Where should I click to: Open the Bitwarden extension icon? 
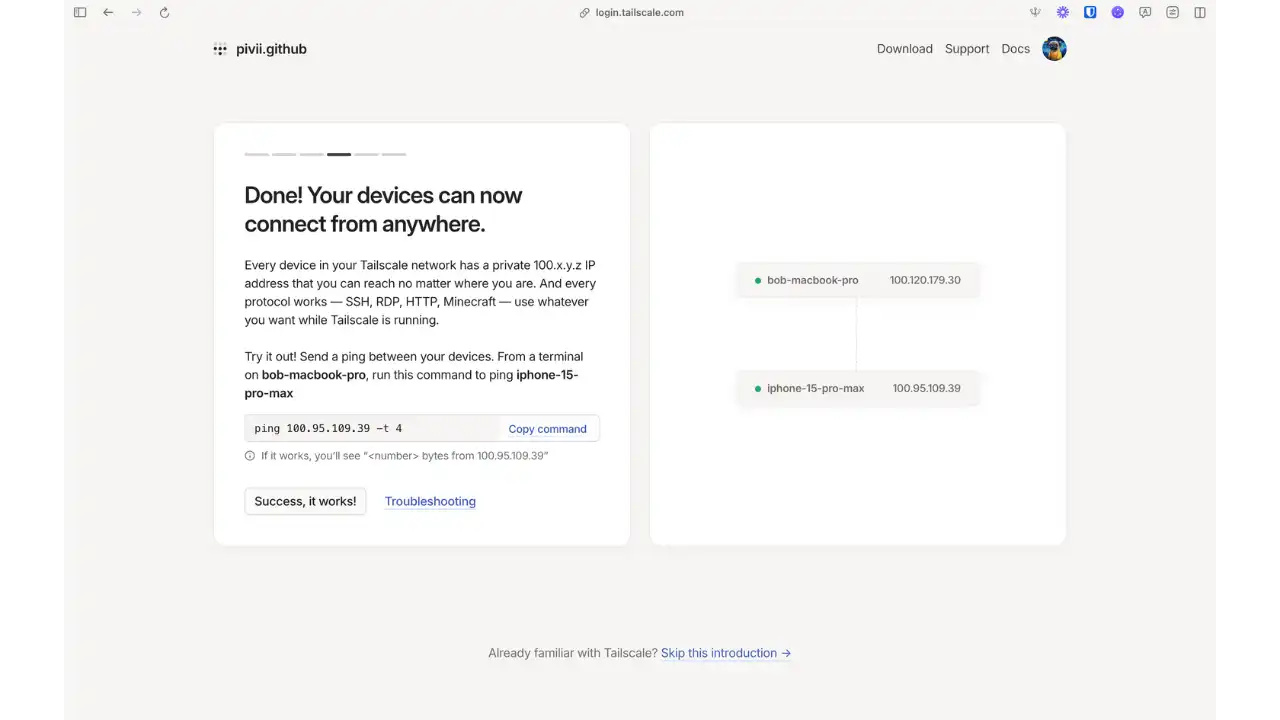pyautogui.click(x=1090, y=12)
